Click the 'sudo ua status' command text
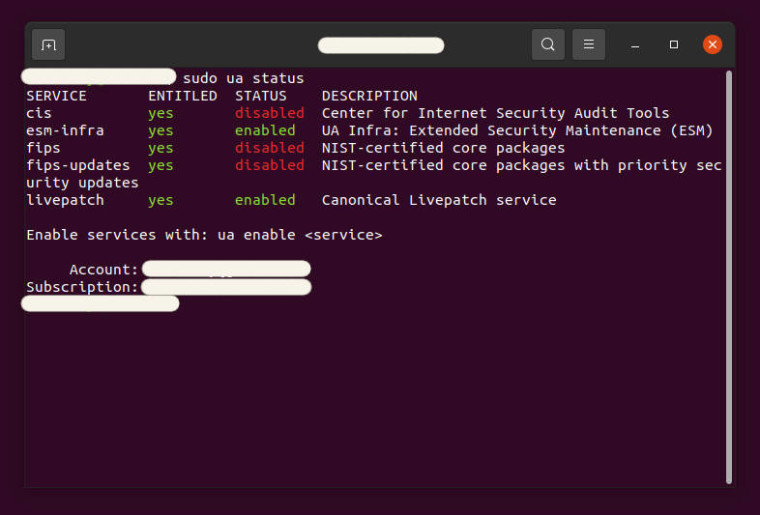 [x=243, y=78]
